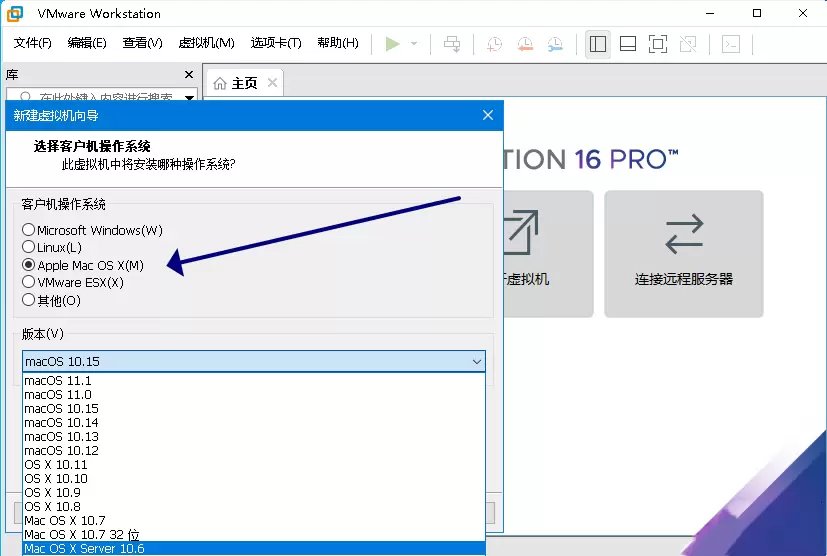The image size is (827, 556).
Task: Click the home icon on the 主页 tab
Action: pyautogui.click(x=220, y=83)
